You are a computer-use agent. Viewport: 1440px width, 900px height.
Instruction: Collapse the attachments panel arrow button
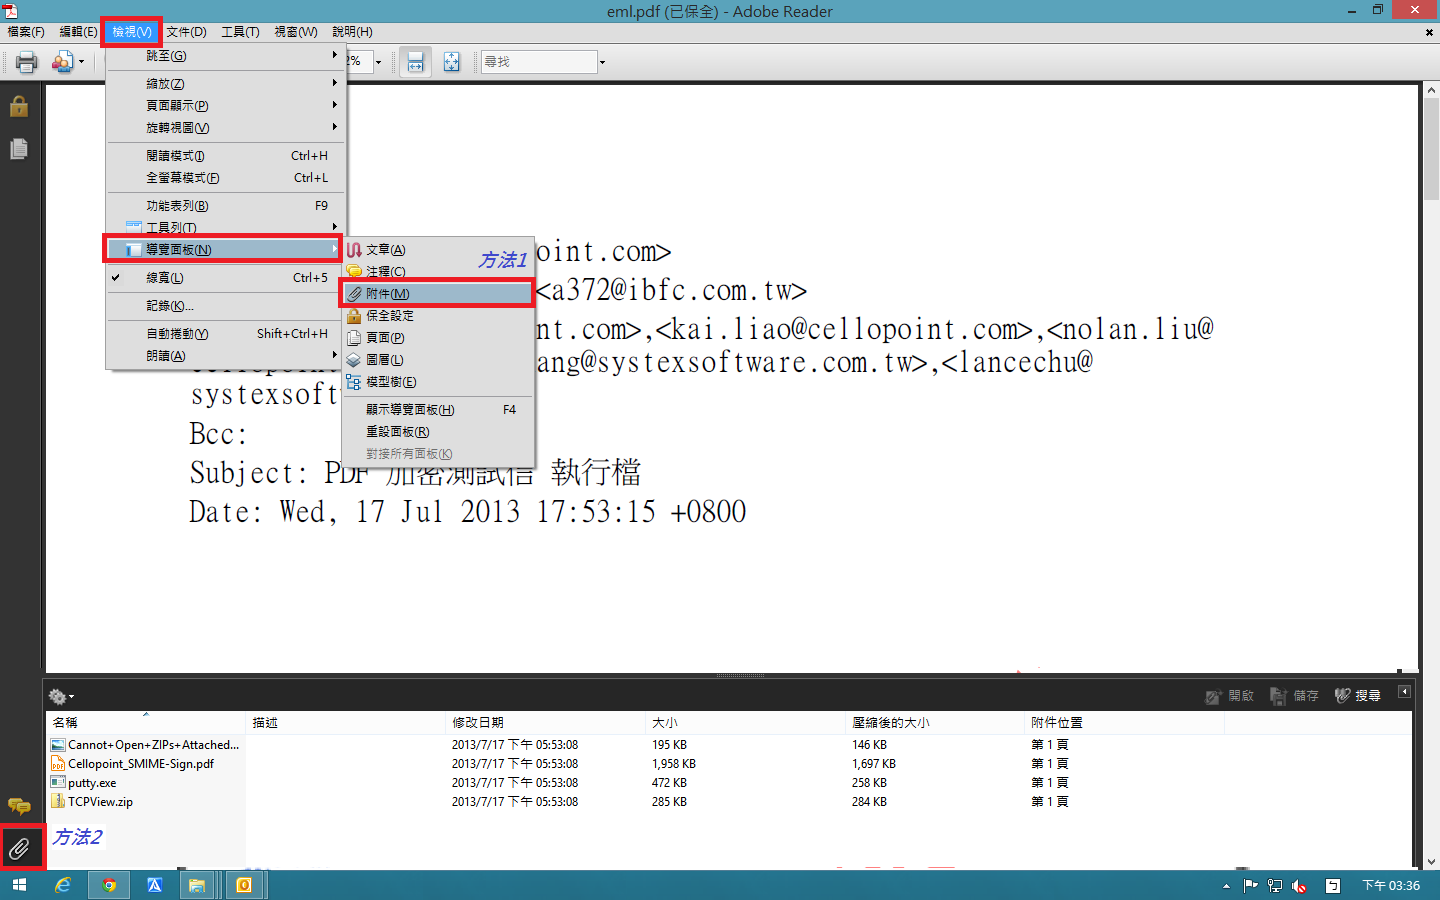pos(1404,692)
